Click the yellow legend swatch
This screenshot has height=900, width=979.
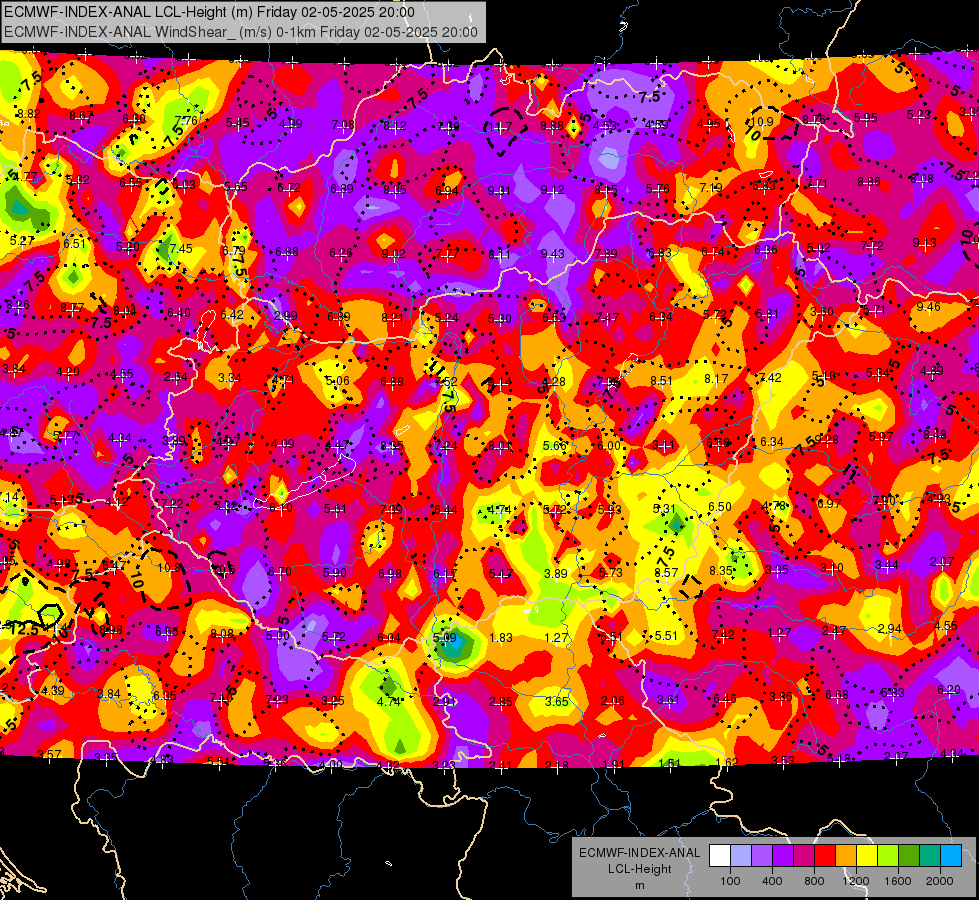coord(867,856)
